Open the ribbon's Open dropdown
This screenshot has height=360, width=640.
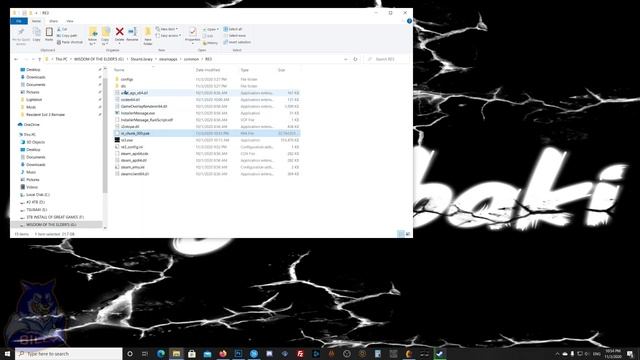coord(211,29)
